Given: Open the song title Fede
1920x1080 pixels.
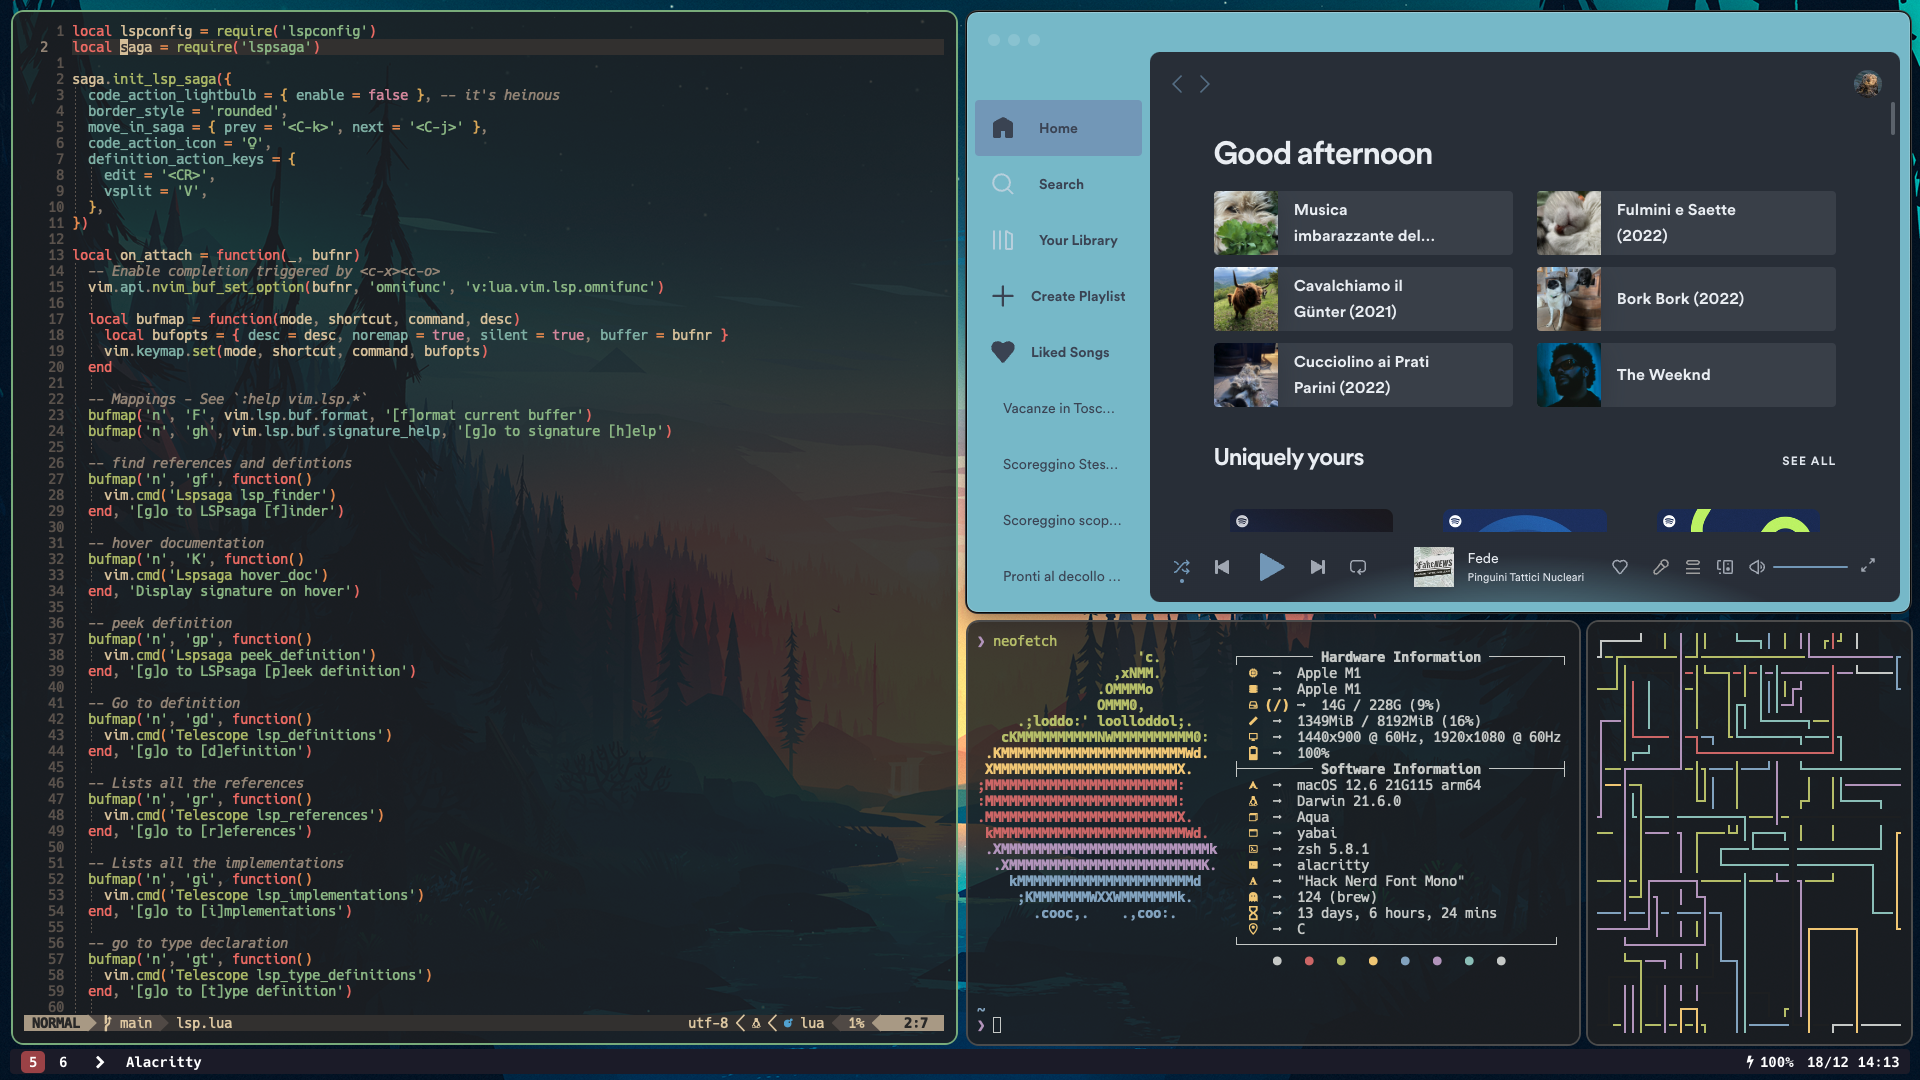Looking at the screenshot, I should (1482, 559).
